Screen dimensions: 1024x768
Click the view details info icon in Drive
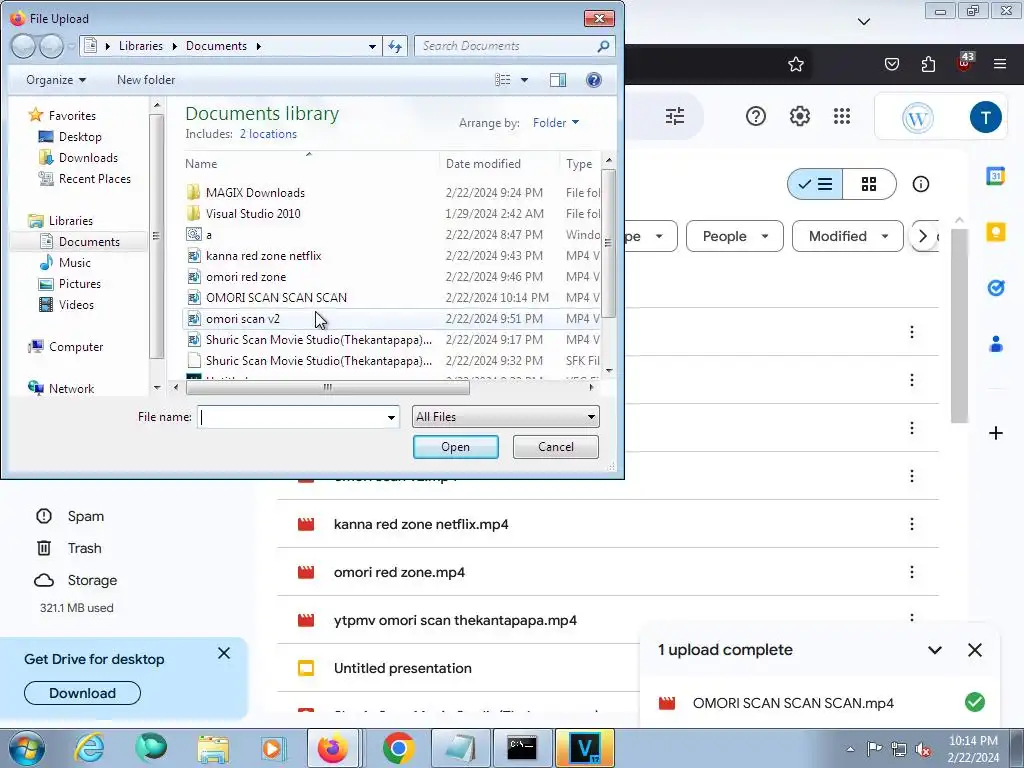point(921,184)
